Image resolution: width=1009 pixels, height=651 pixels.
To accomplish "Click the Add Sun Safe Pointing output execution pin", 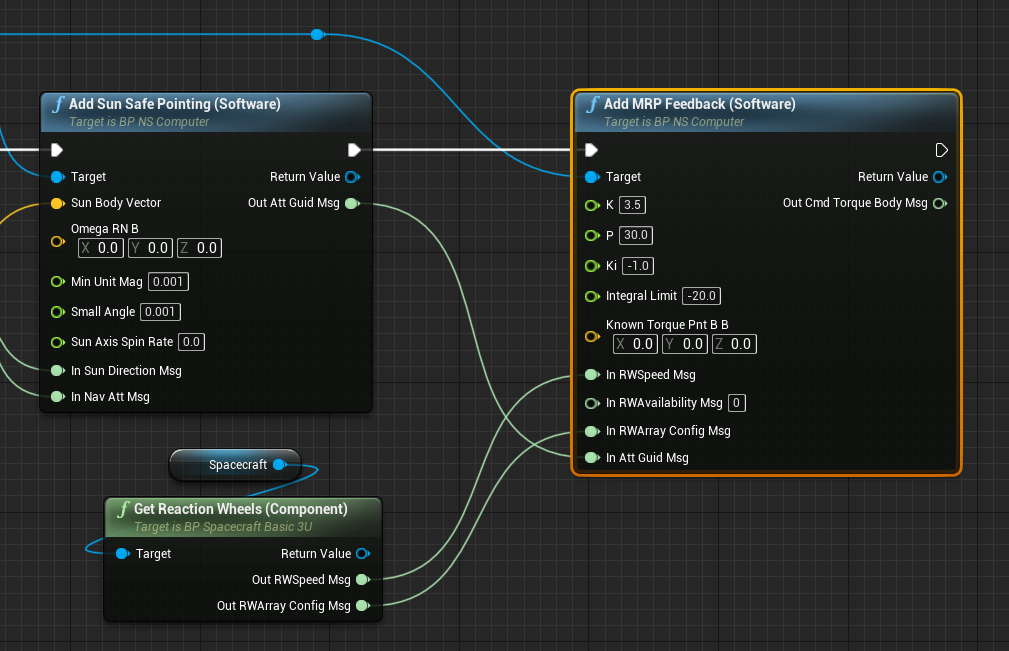I will tap(354, 150).
